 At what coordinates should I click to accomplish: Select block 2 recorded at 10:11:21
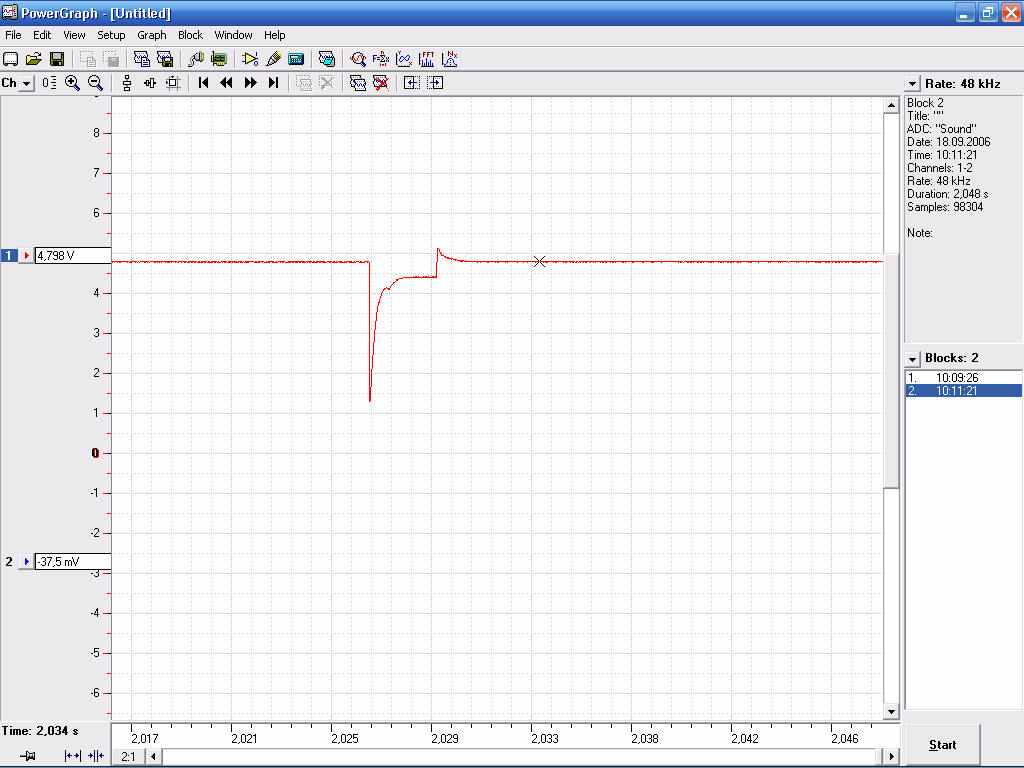(x=963, y=391)
